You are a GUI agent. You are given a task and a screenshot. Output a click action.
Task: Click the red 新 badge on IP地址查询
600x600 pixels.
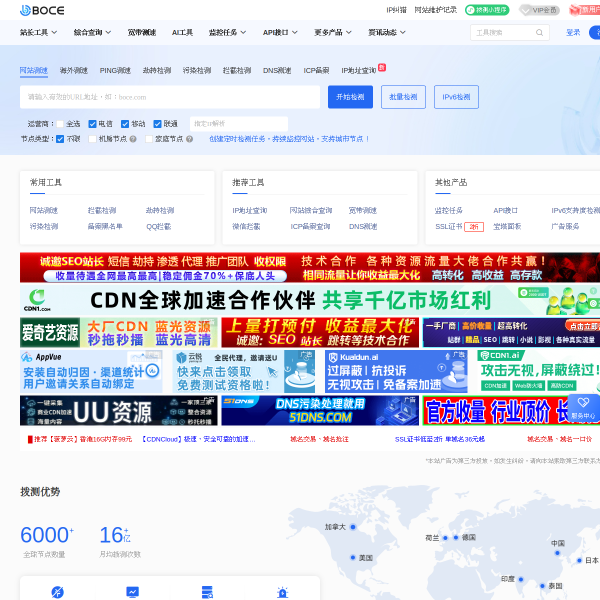pyautogui.click(x=382, y=67)
